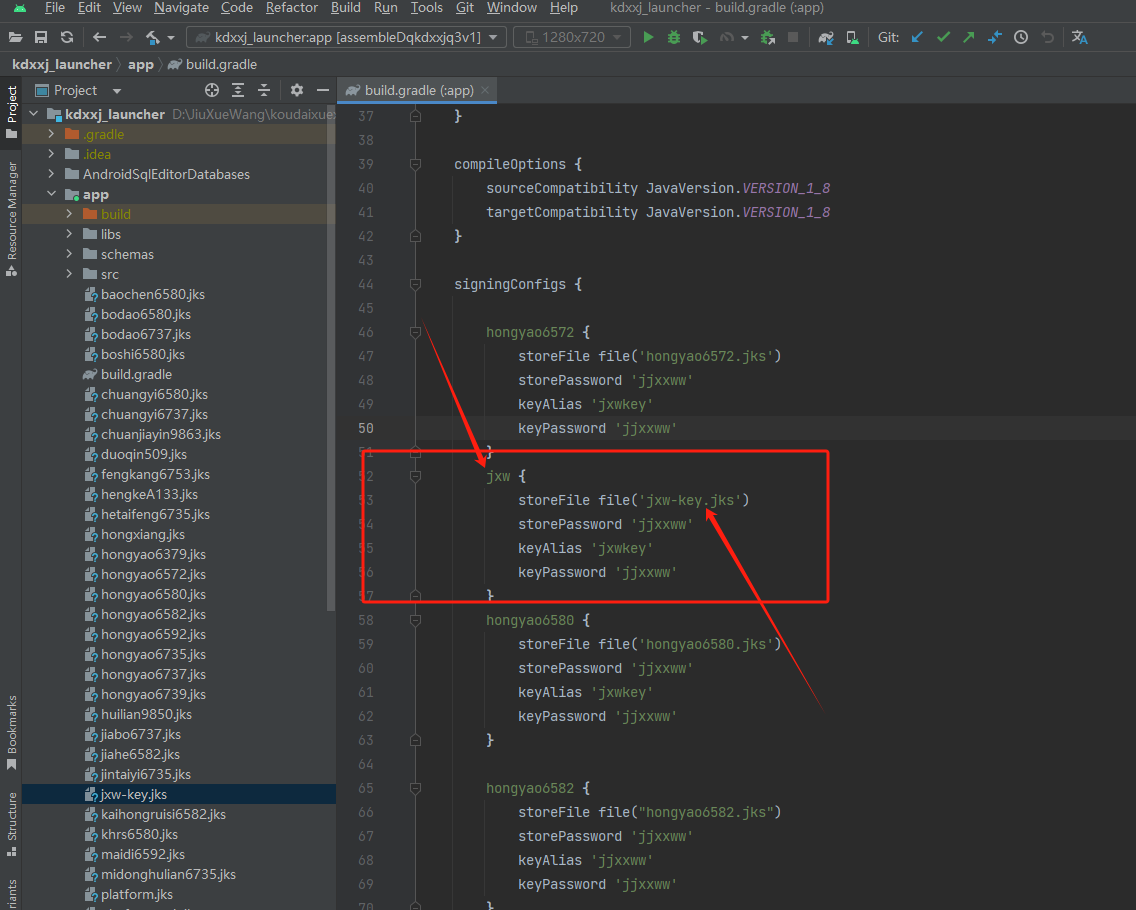Open the Build menu

click(345, 8)
